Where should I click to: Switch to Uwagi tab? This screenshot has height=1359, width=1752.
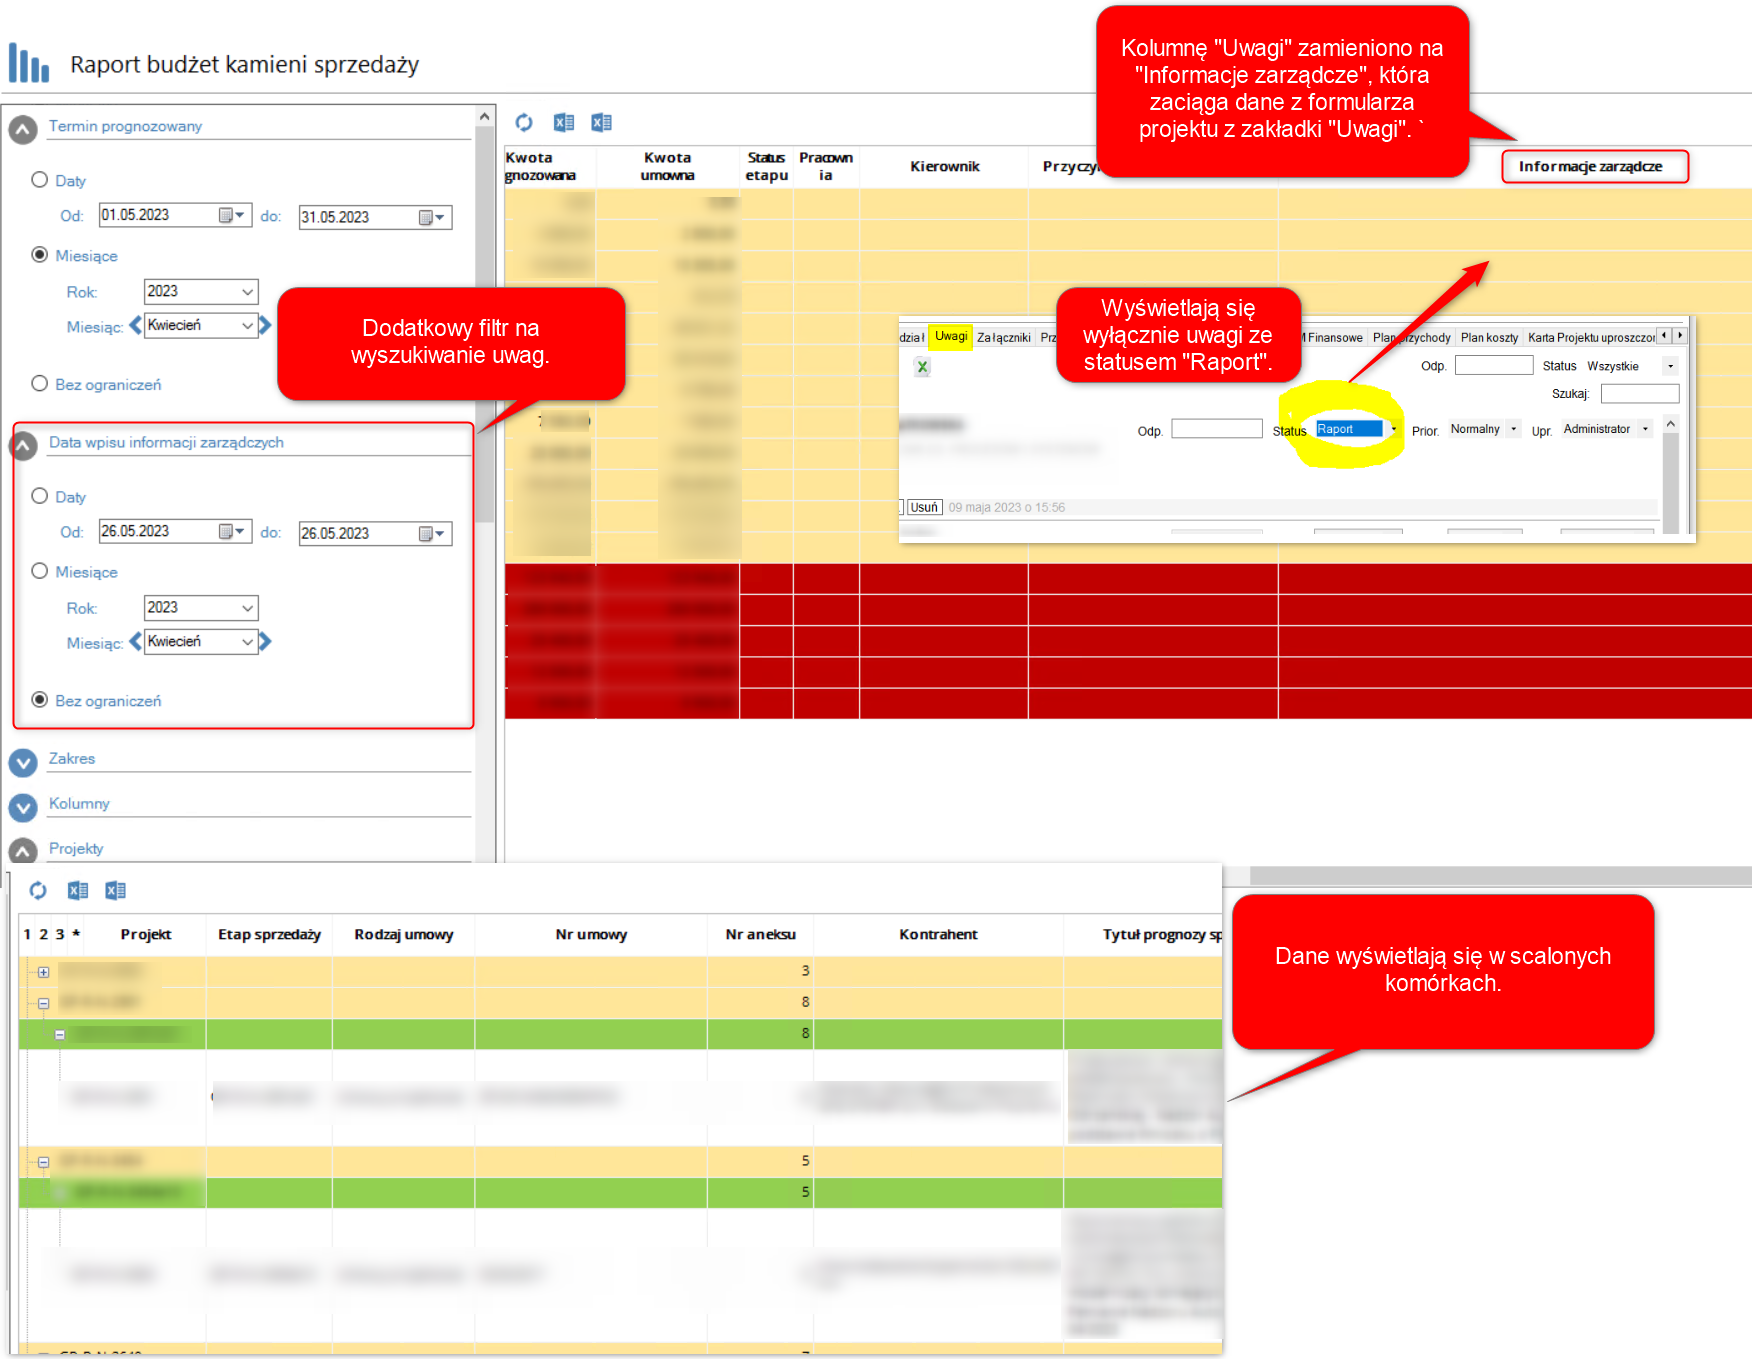click(x=951, y=336)
